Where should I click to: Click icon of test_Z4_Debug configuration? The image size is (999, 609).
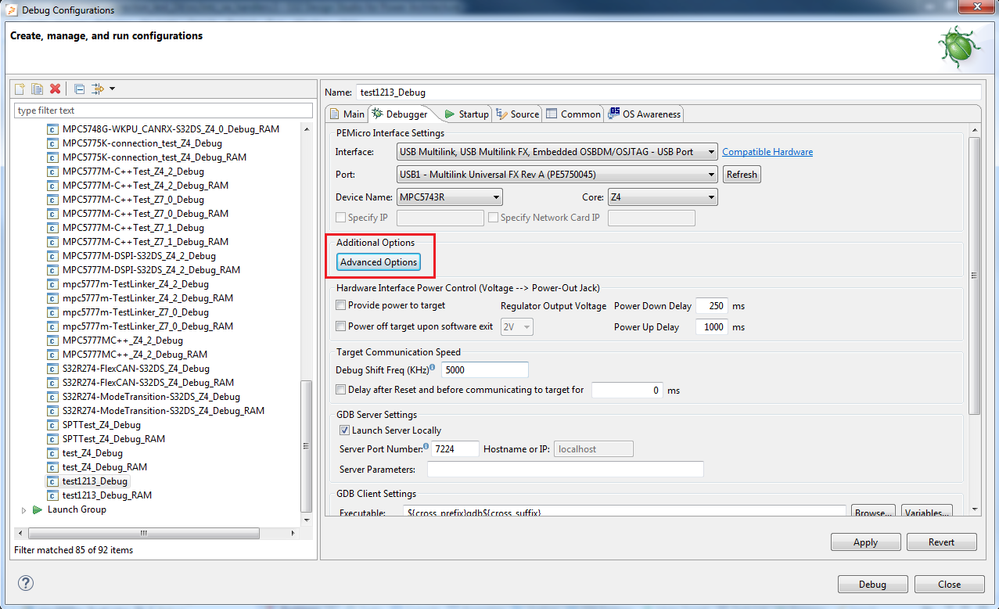click(x=53, y=453)
